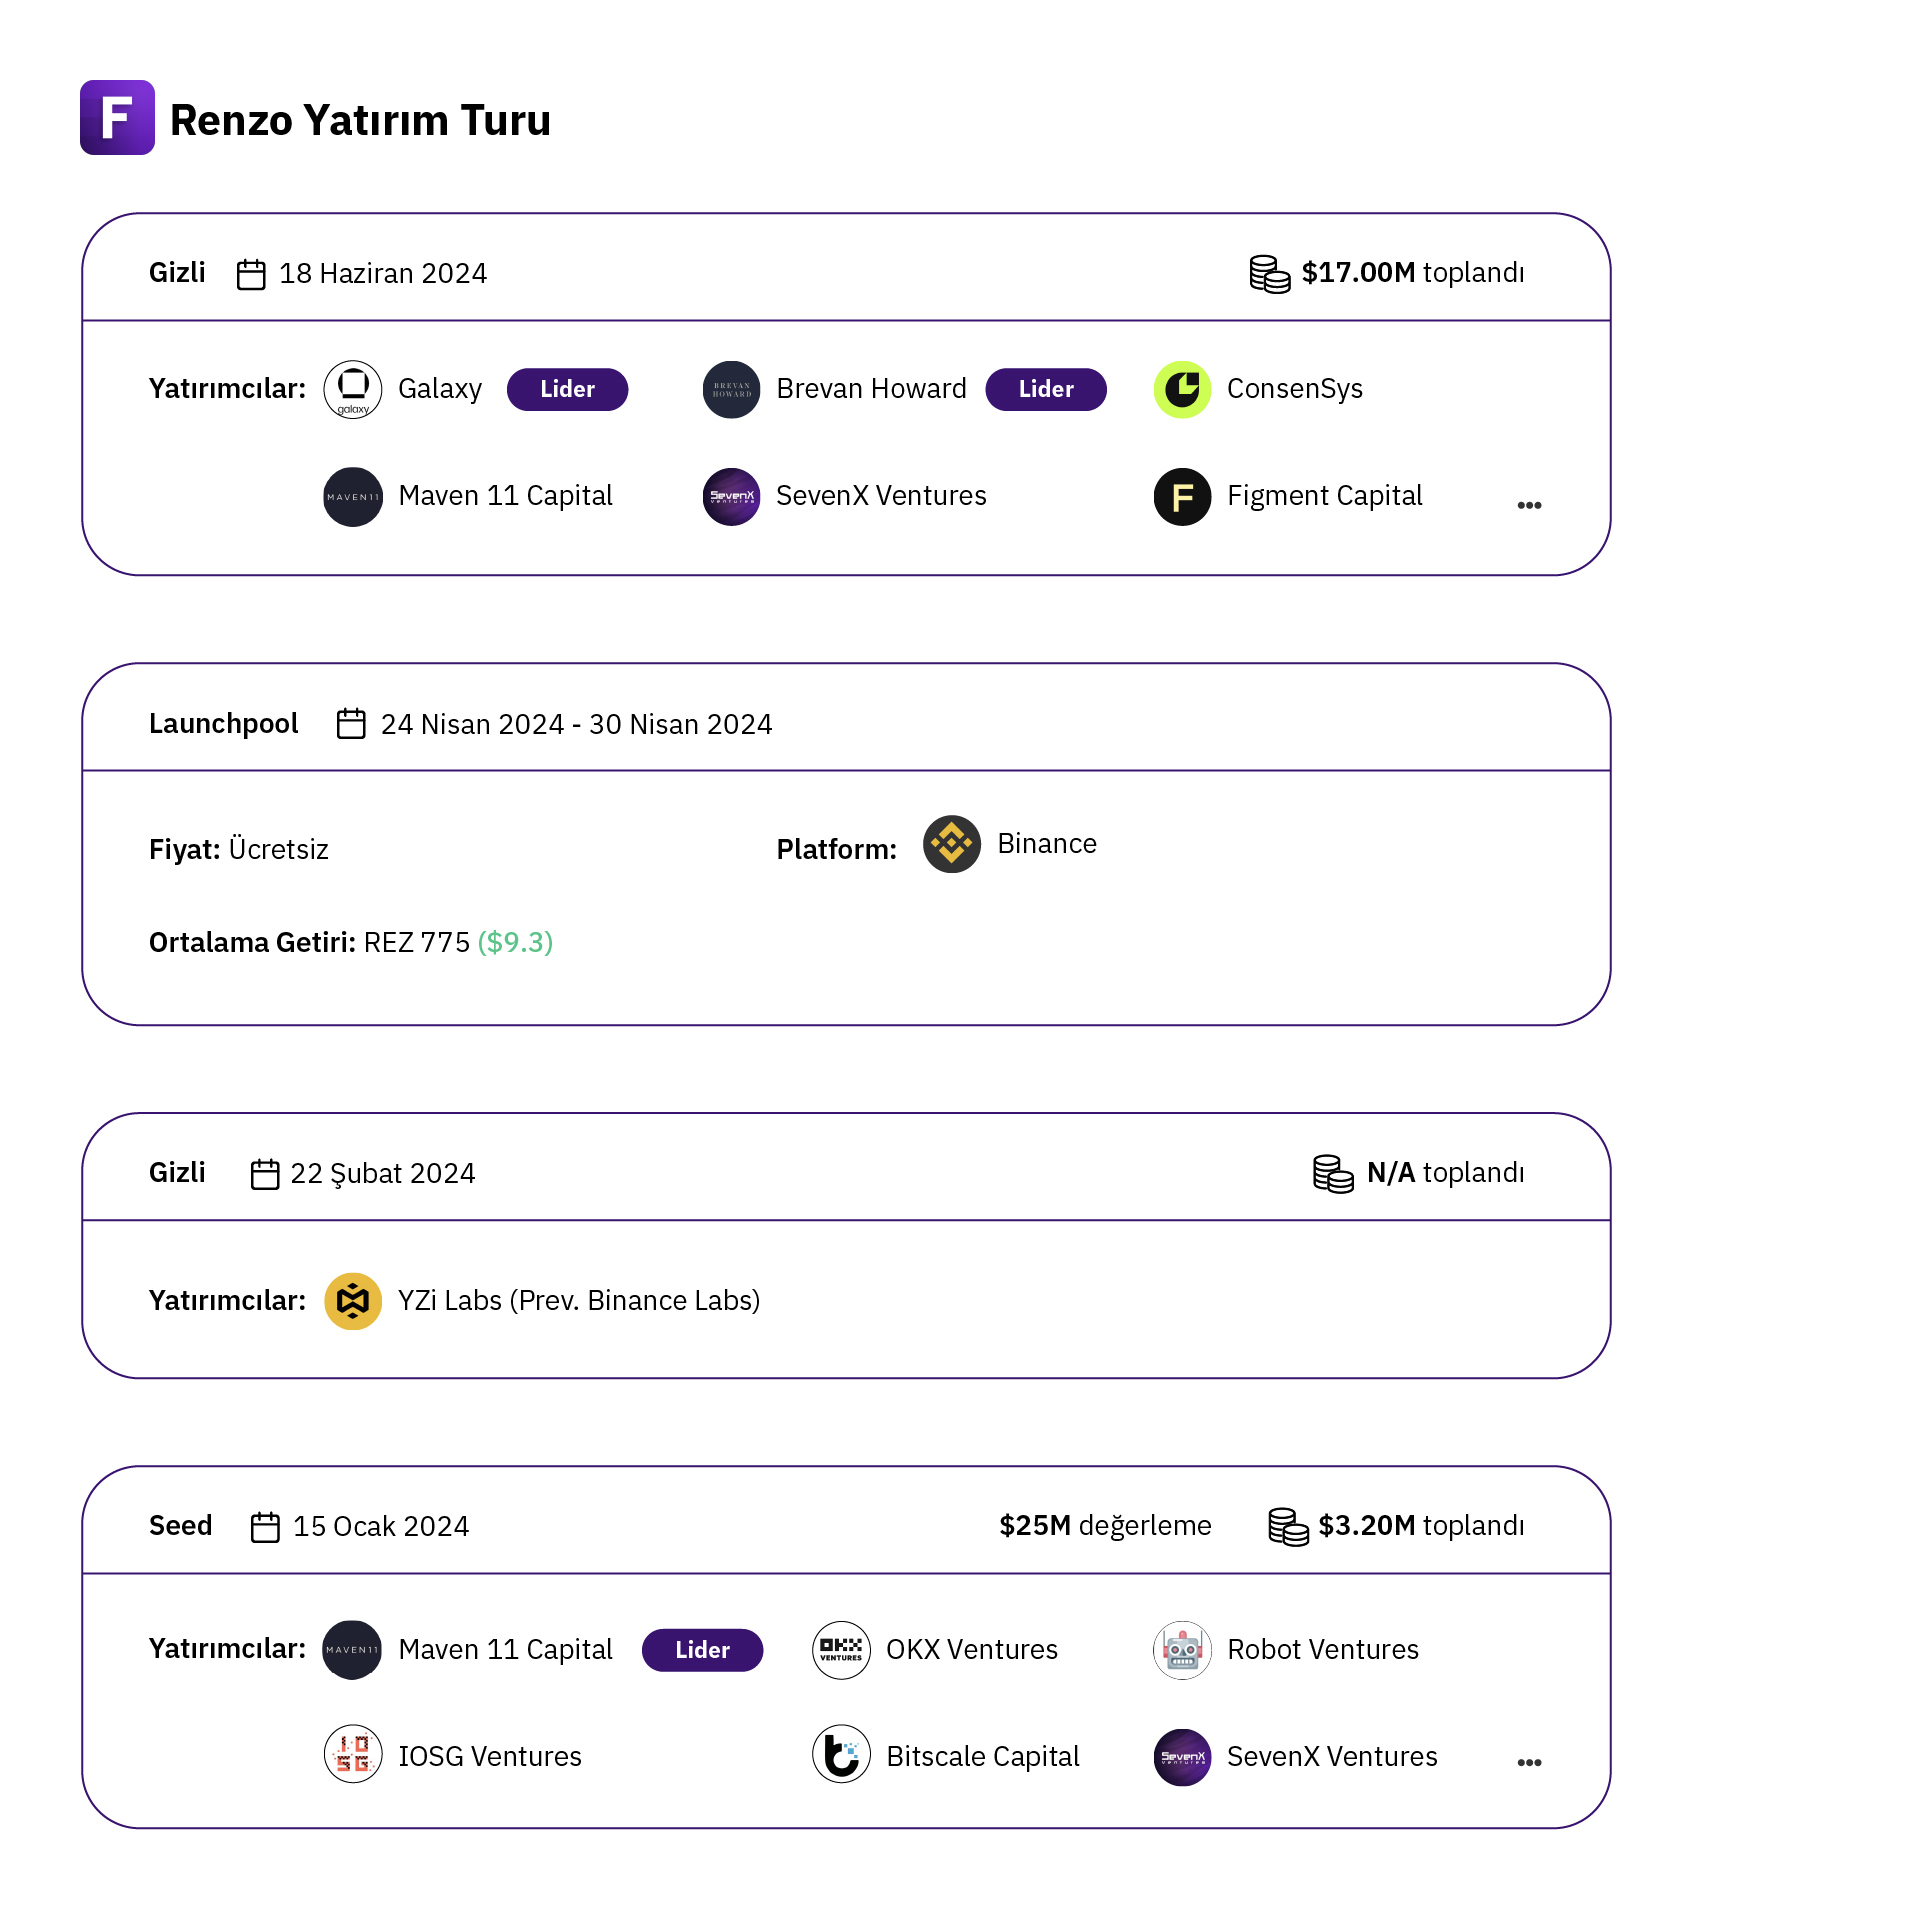
Task: Click the Robot Ventures robot icon
Action: tap(1182, 1650)
